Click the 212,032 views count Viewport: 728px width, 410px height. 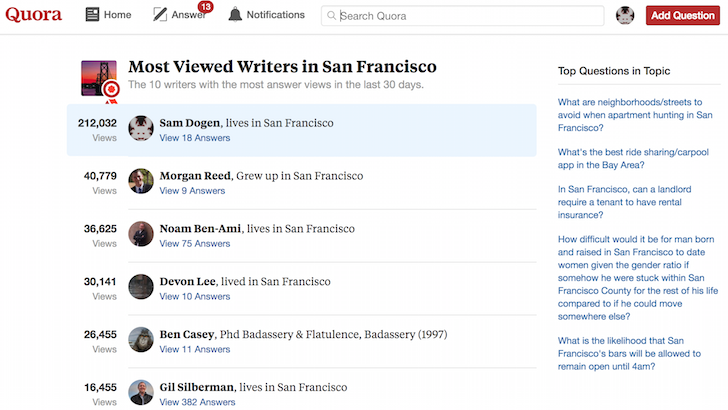point(97,123)
